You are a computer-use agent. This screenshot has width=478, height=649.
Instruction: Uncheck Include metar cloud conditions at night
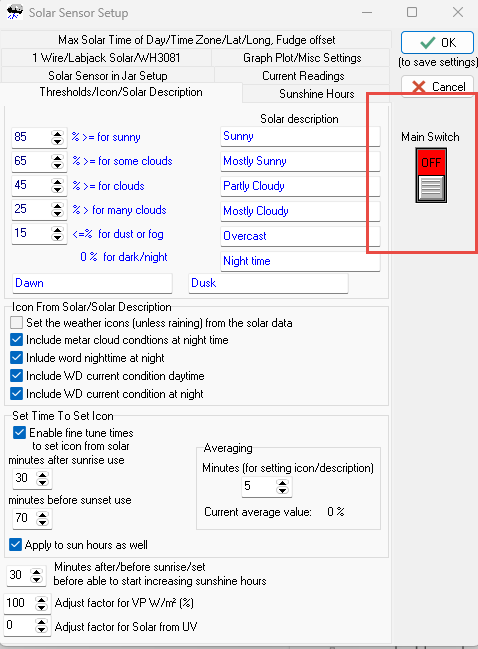(17, 340)
